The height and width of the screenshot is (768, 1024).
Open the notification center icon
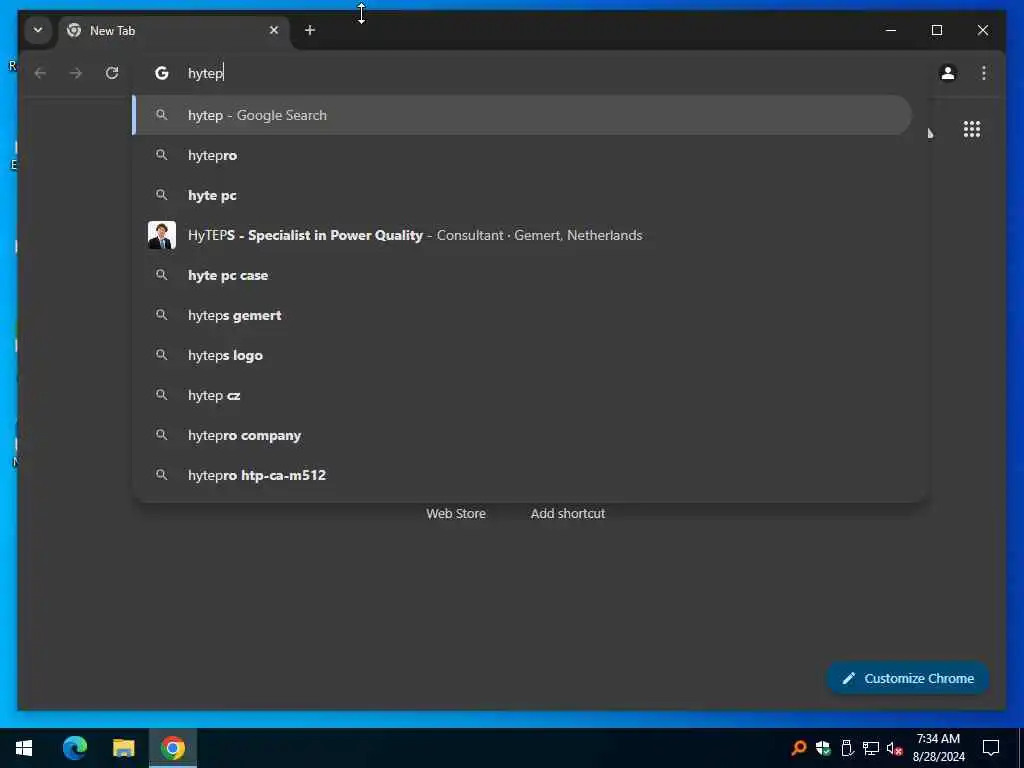coord(991,748)
